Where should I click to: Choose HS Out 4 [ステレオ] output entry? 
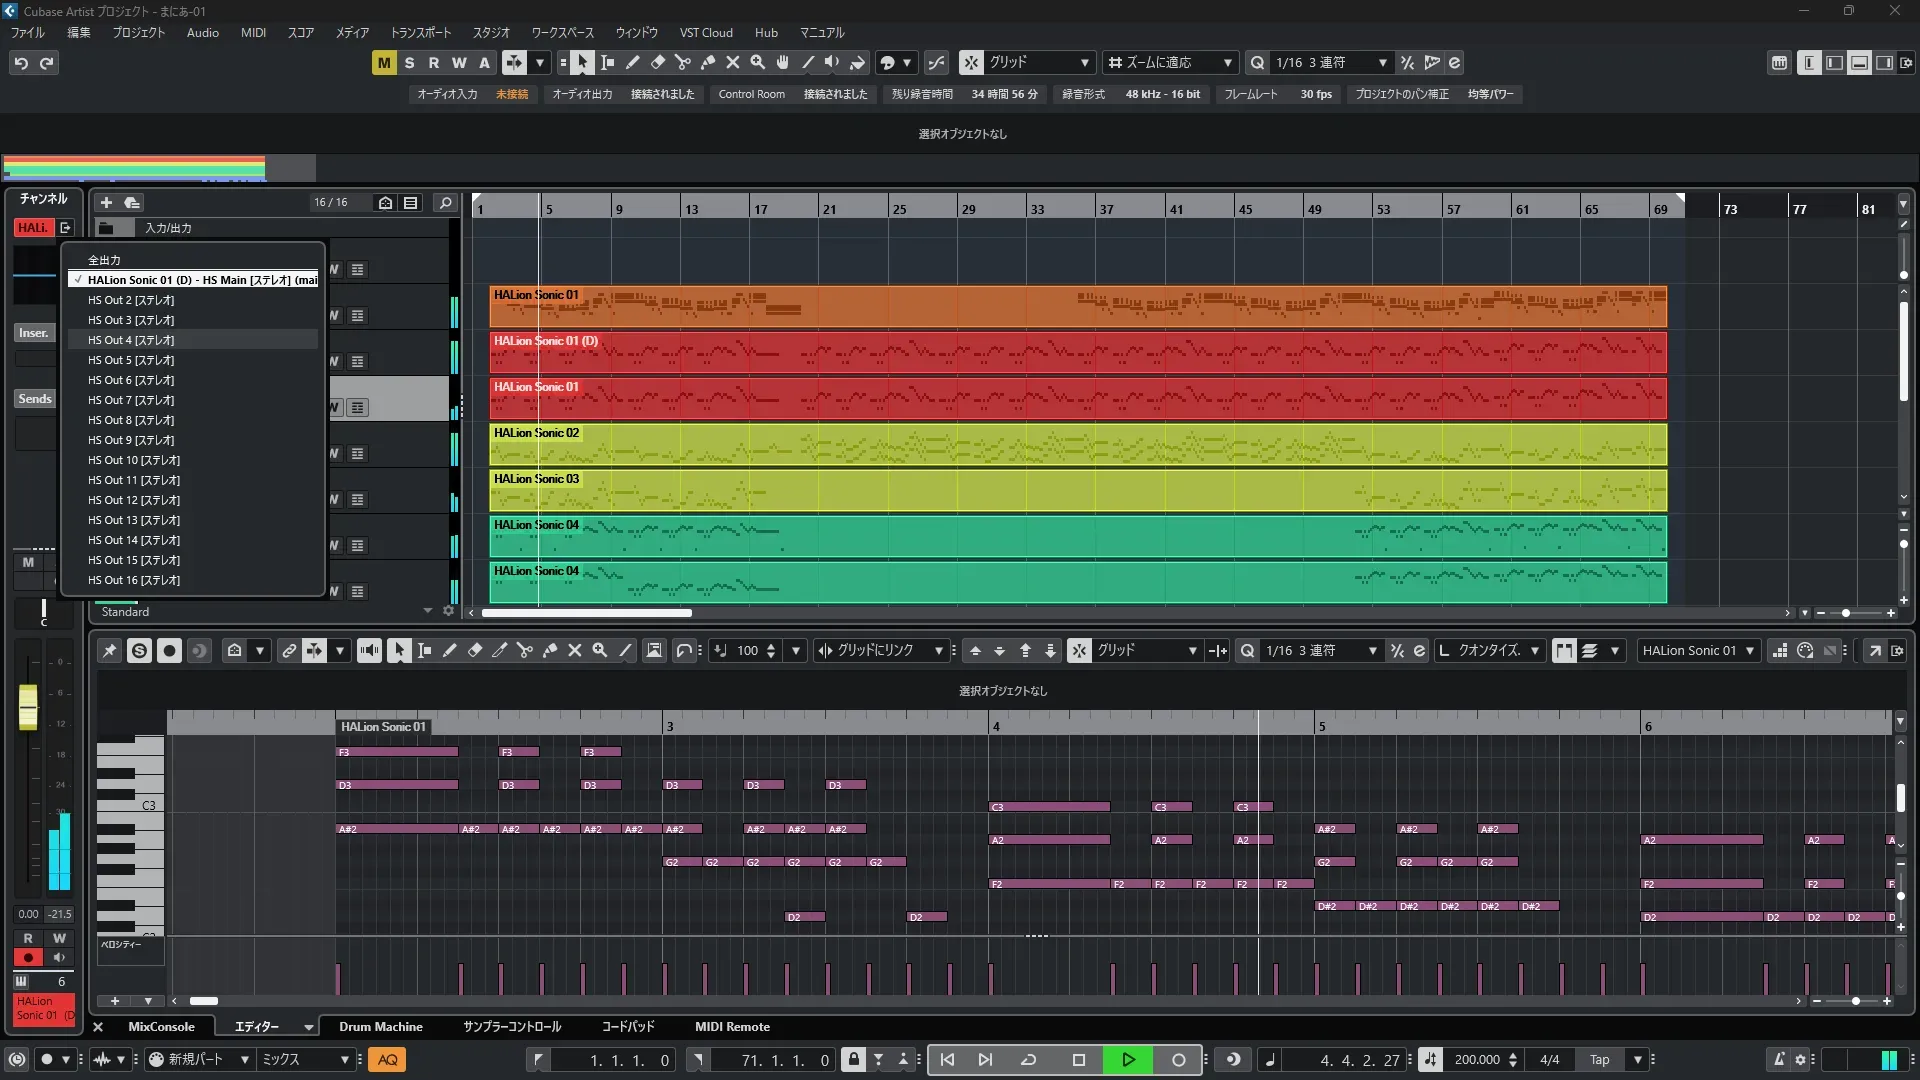point(131,340)
